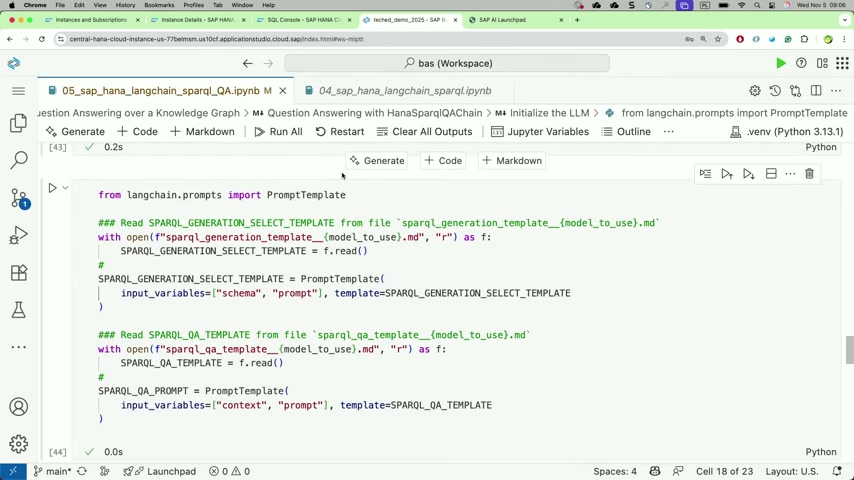Change indentation Spaces: 4
The width and height of the screenshot is (854, 480).
(615, 471)
